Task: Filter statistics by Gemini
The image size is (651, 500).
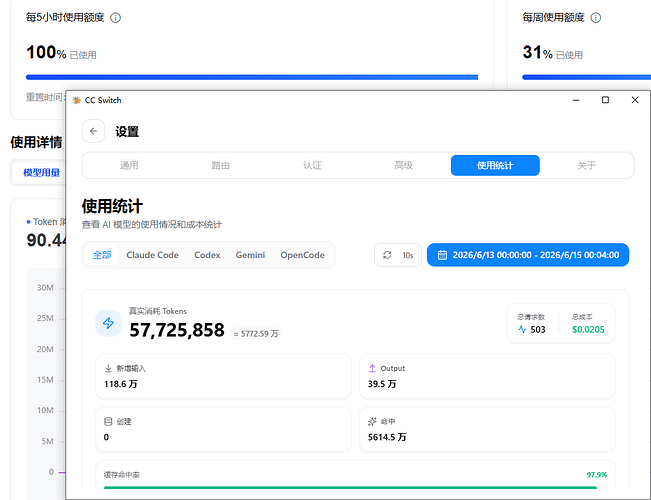Action: [x=250, y=255]
